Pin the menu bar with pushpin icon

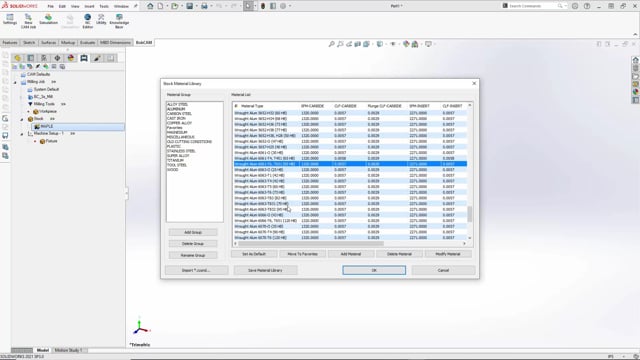[136, 6]
